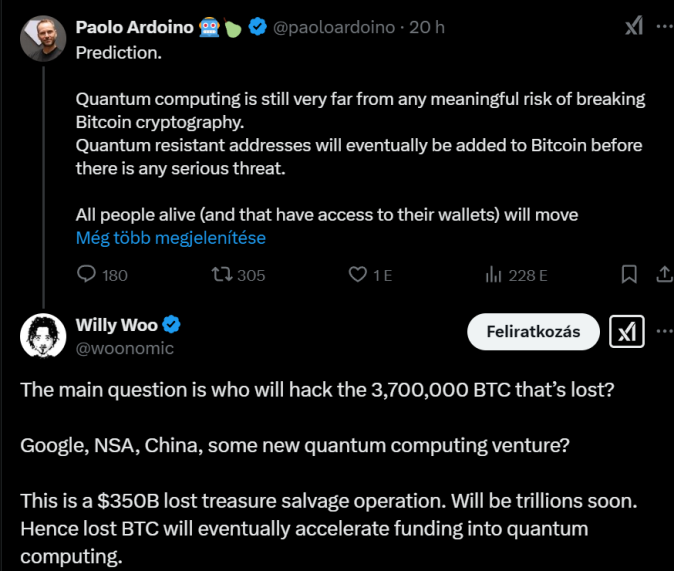This screenshot has height=571, width=674.
Task: Click Willy Woo's avatar image
Action: 41,336
